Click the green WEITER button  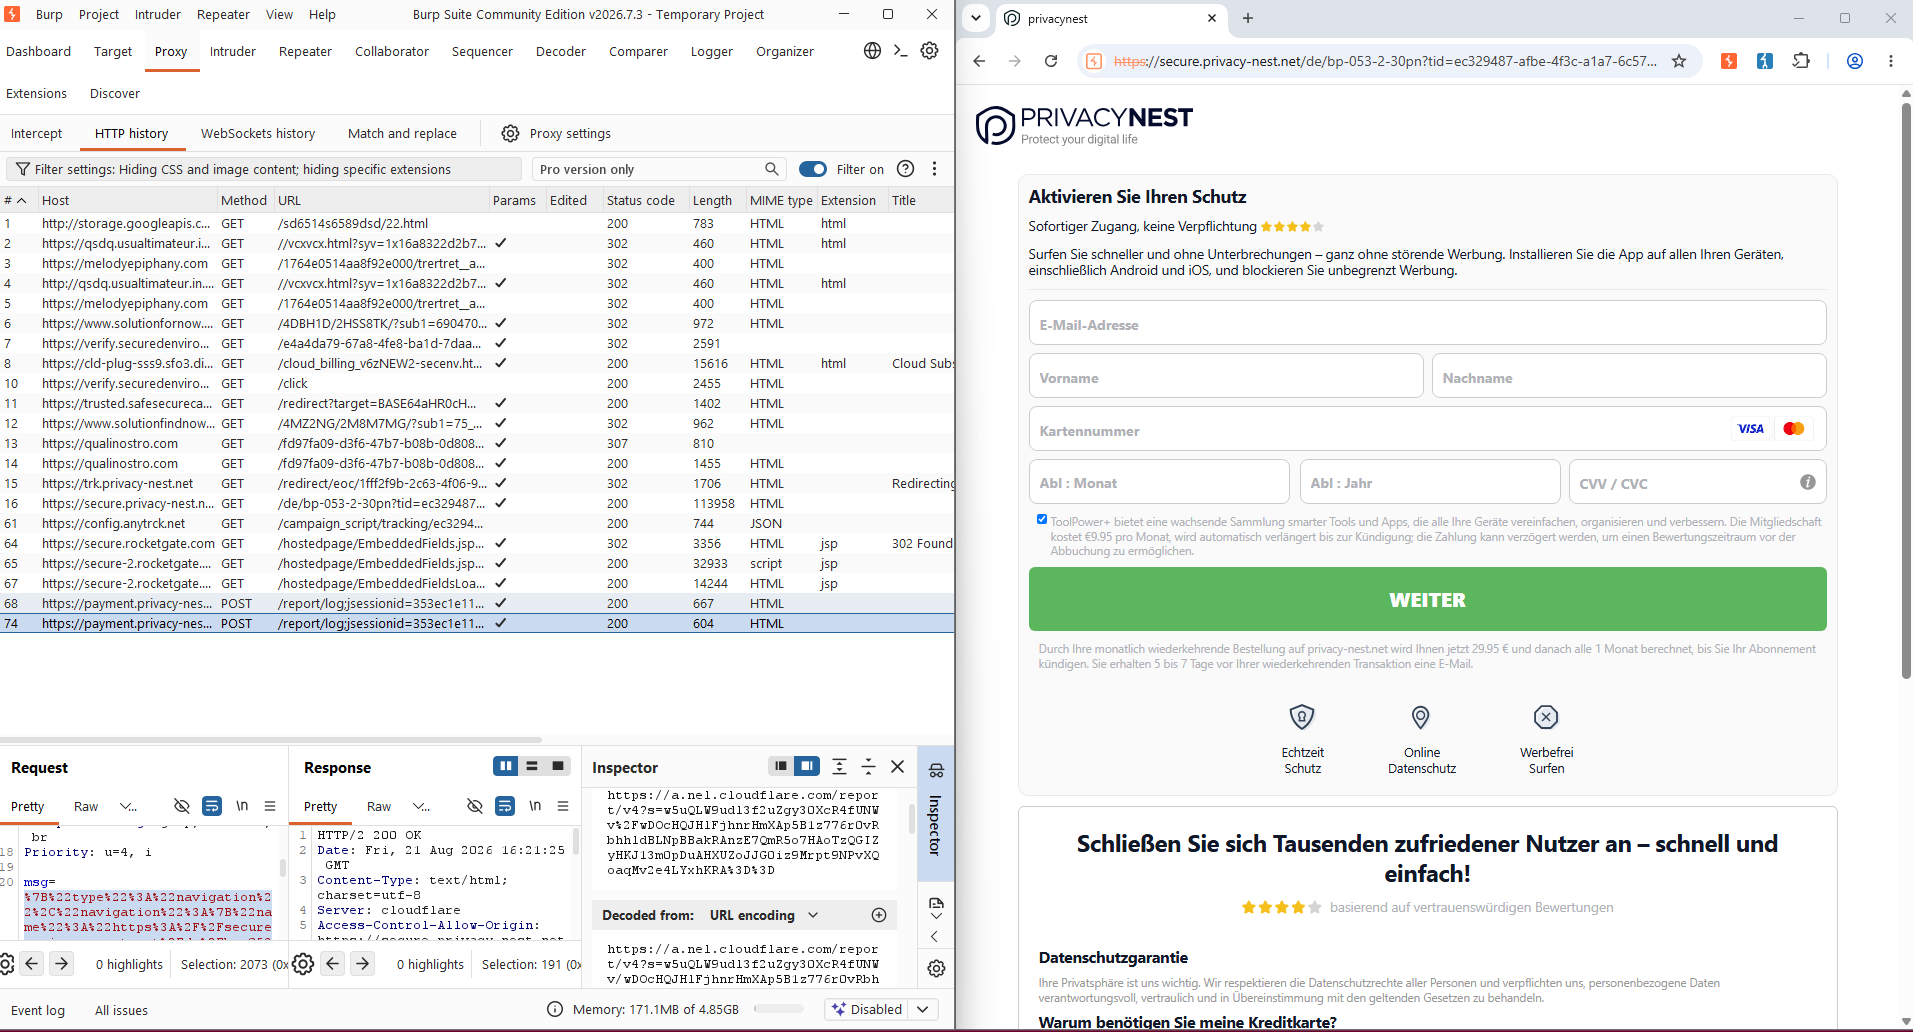1427,599
